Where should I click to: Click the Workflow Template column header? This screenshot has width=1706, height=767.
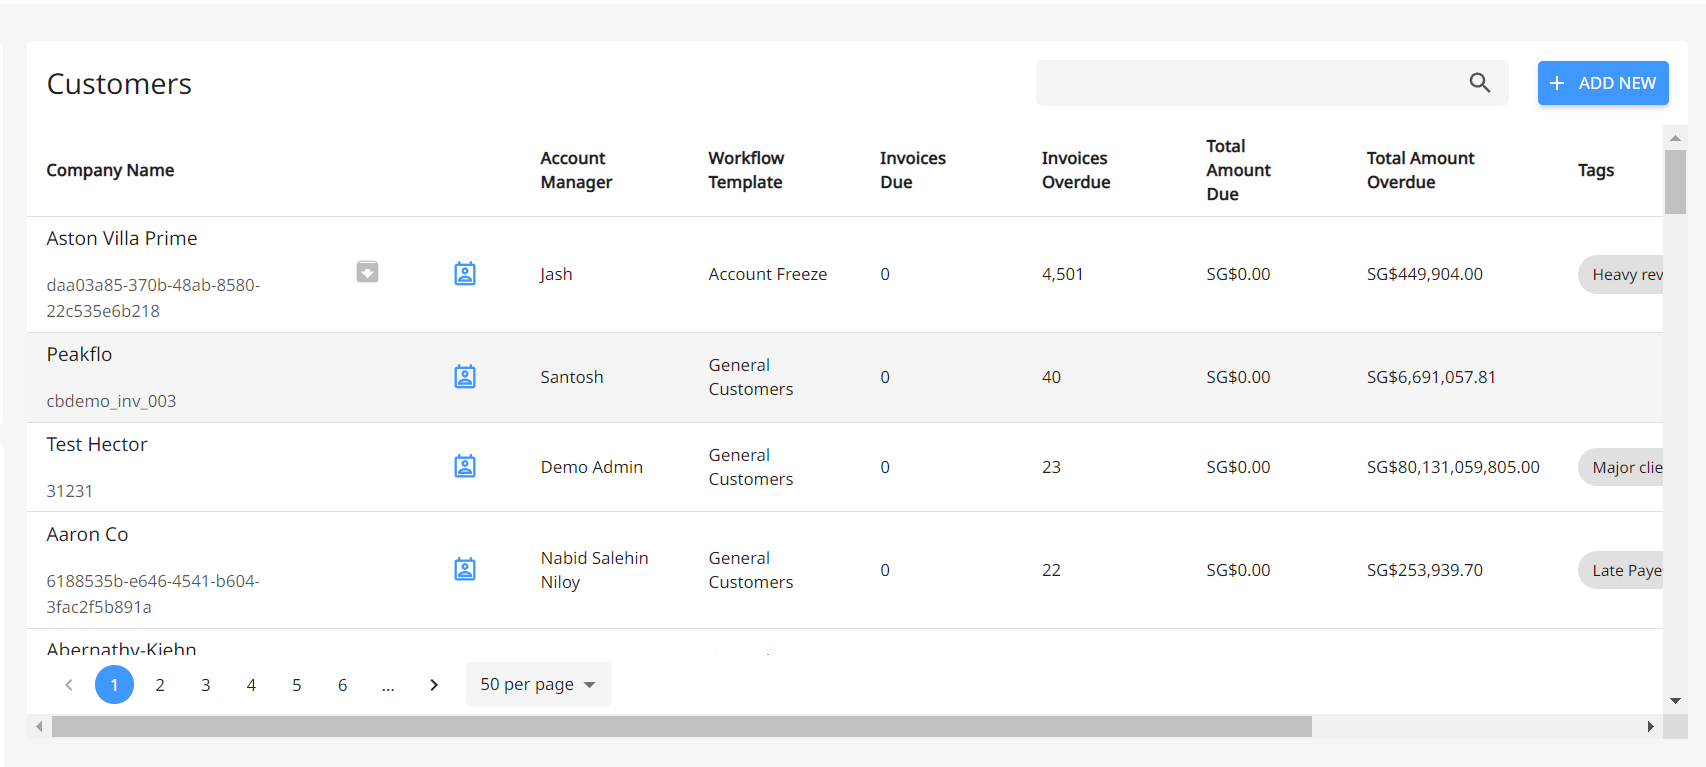coord(746,170)
